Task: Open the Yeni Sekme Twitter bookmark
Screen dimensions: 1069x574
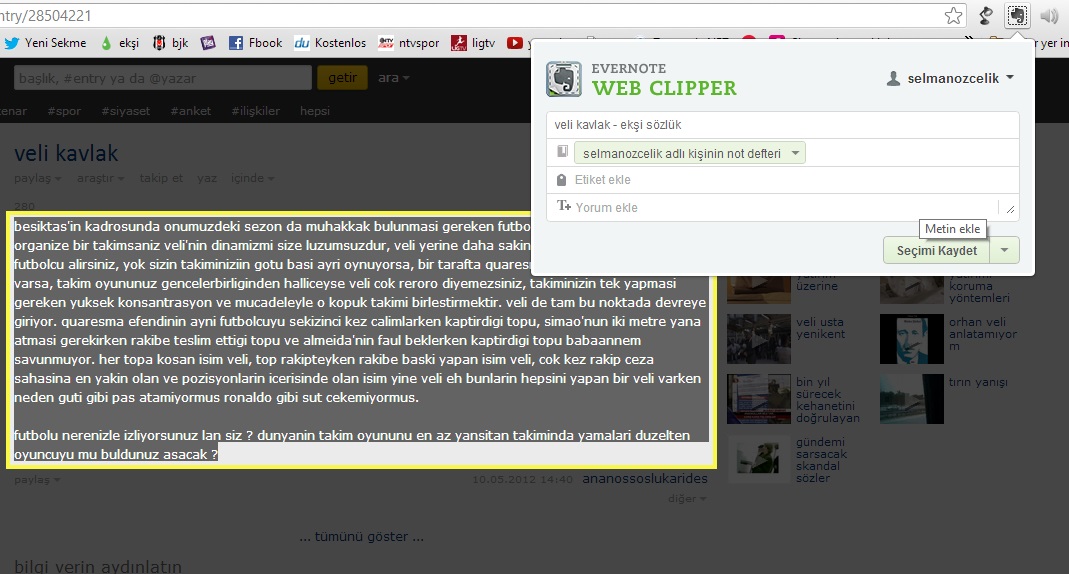Action: (x=46, y=43)
